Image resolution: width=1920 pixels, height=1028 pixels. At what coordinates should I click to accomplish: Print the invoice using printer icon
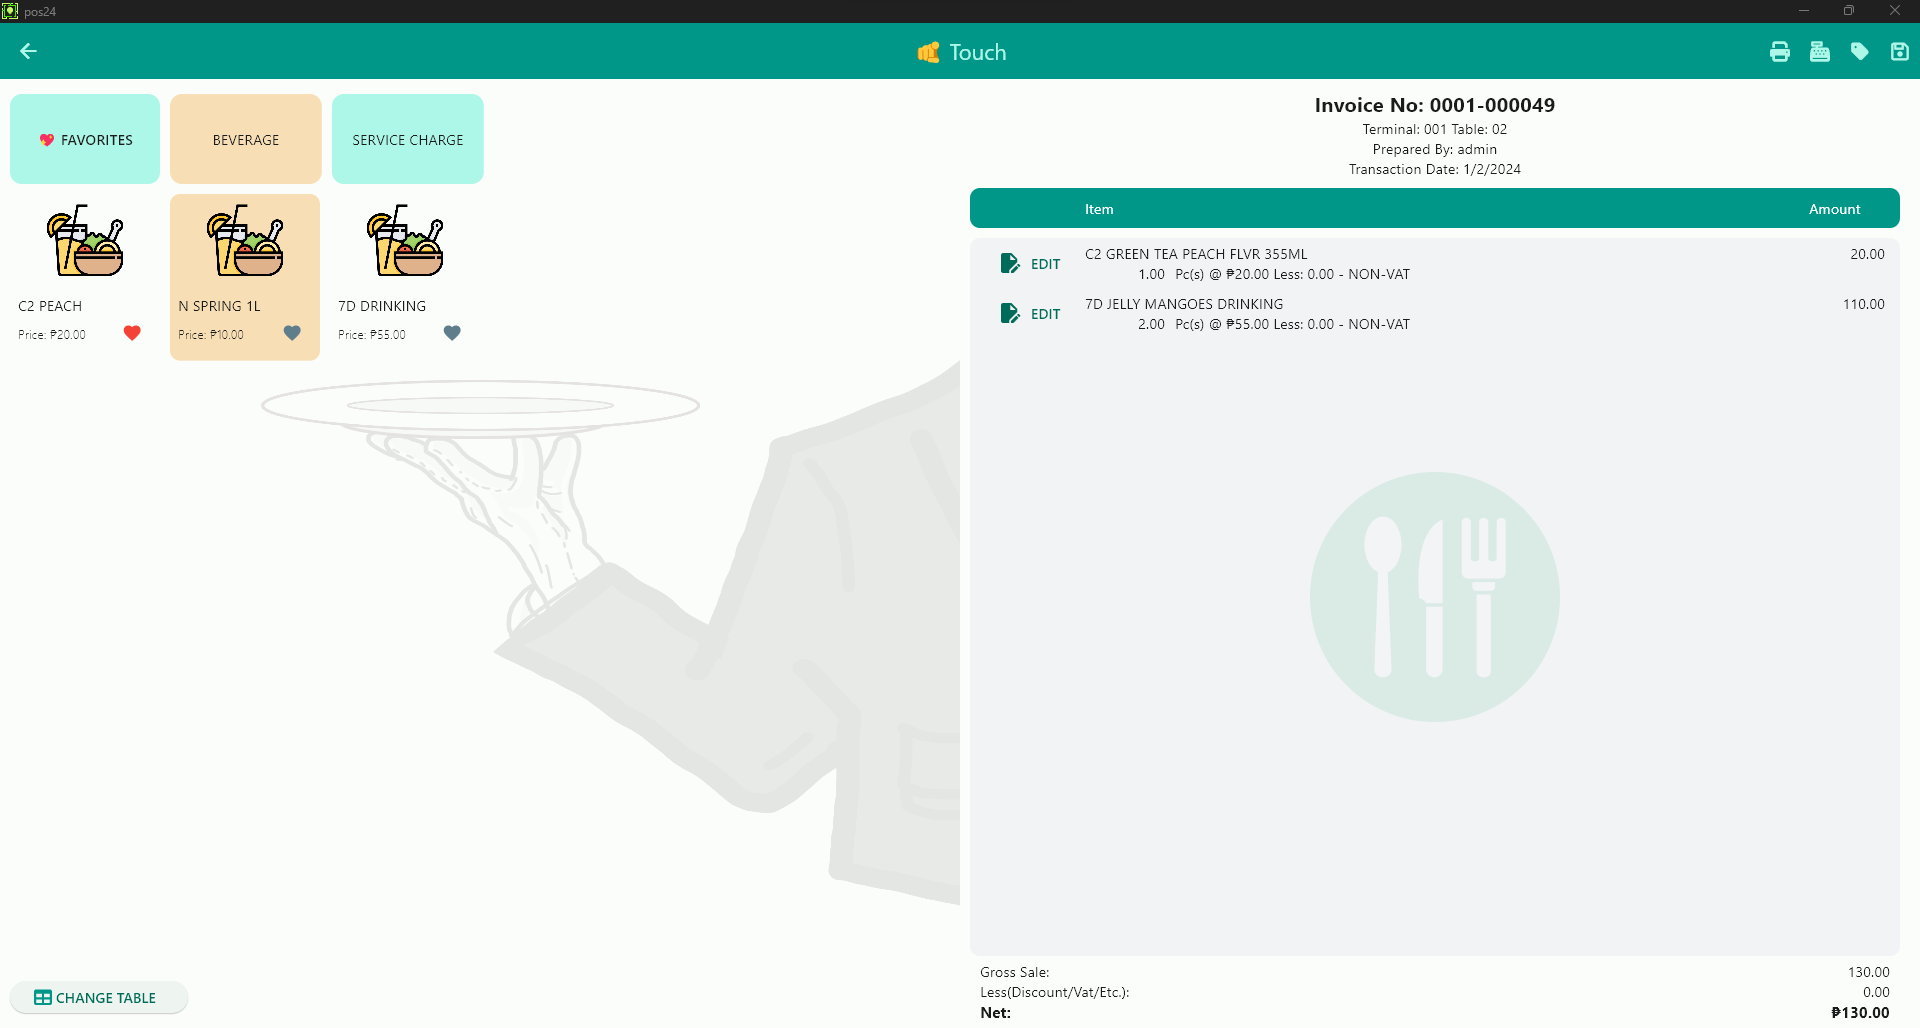(x=1779, y=52)
